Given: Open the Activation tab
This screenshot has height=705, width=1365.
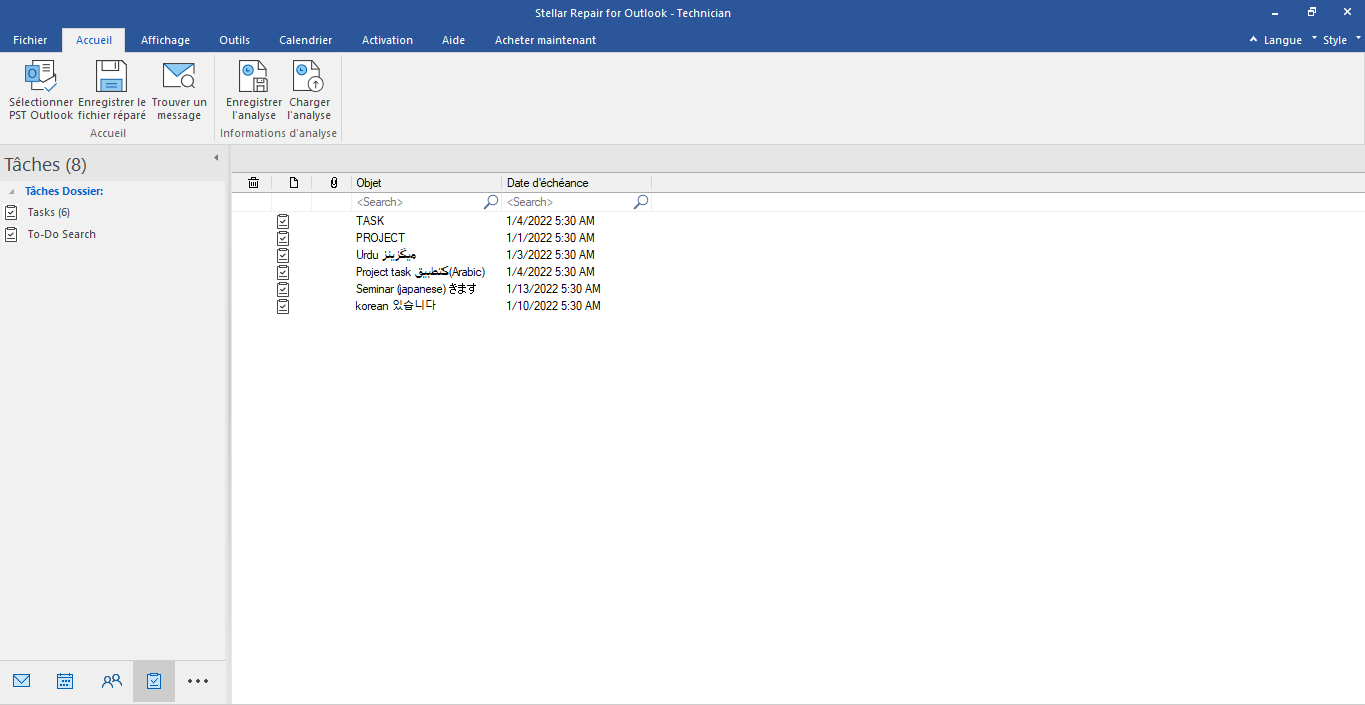Looking at the screenshot, I should pyautogui.click(x=387, y=40).
